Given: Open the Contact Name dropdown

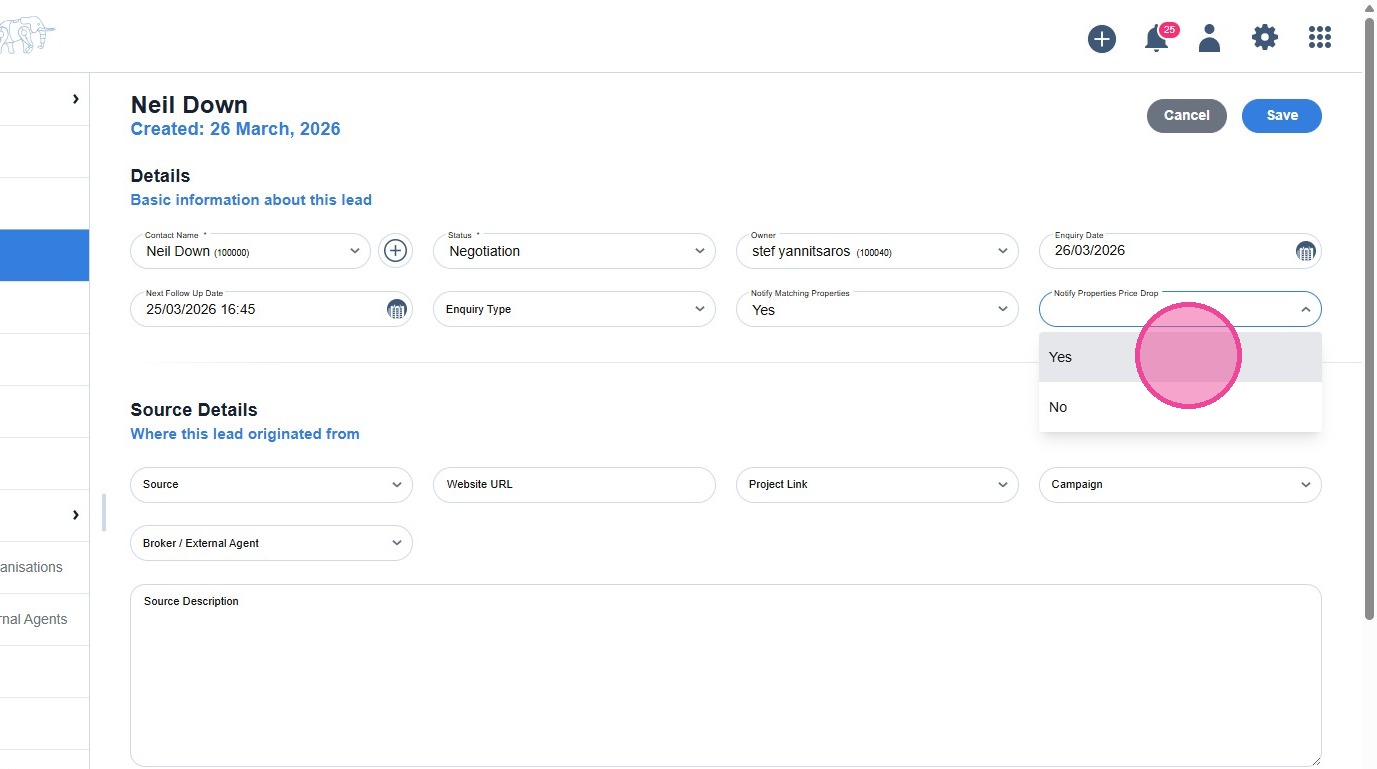Looking at the screenshot, I should click(250, 251).
